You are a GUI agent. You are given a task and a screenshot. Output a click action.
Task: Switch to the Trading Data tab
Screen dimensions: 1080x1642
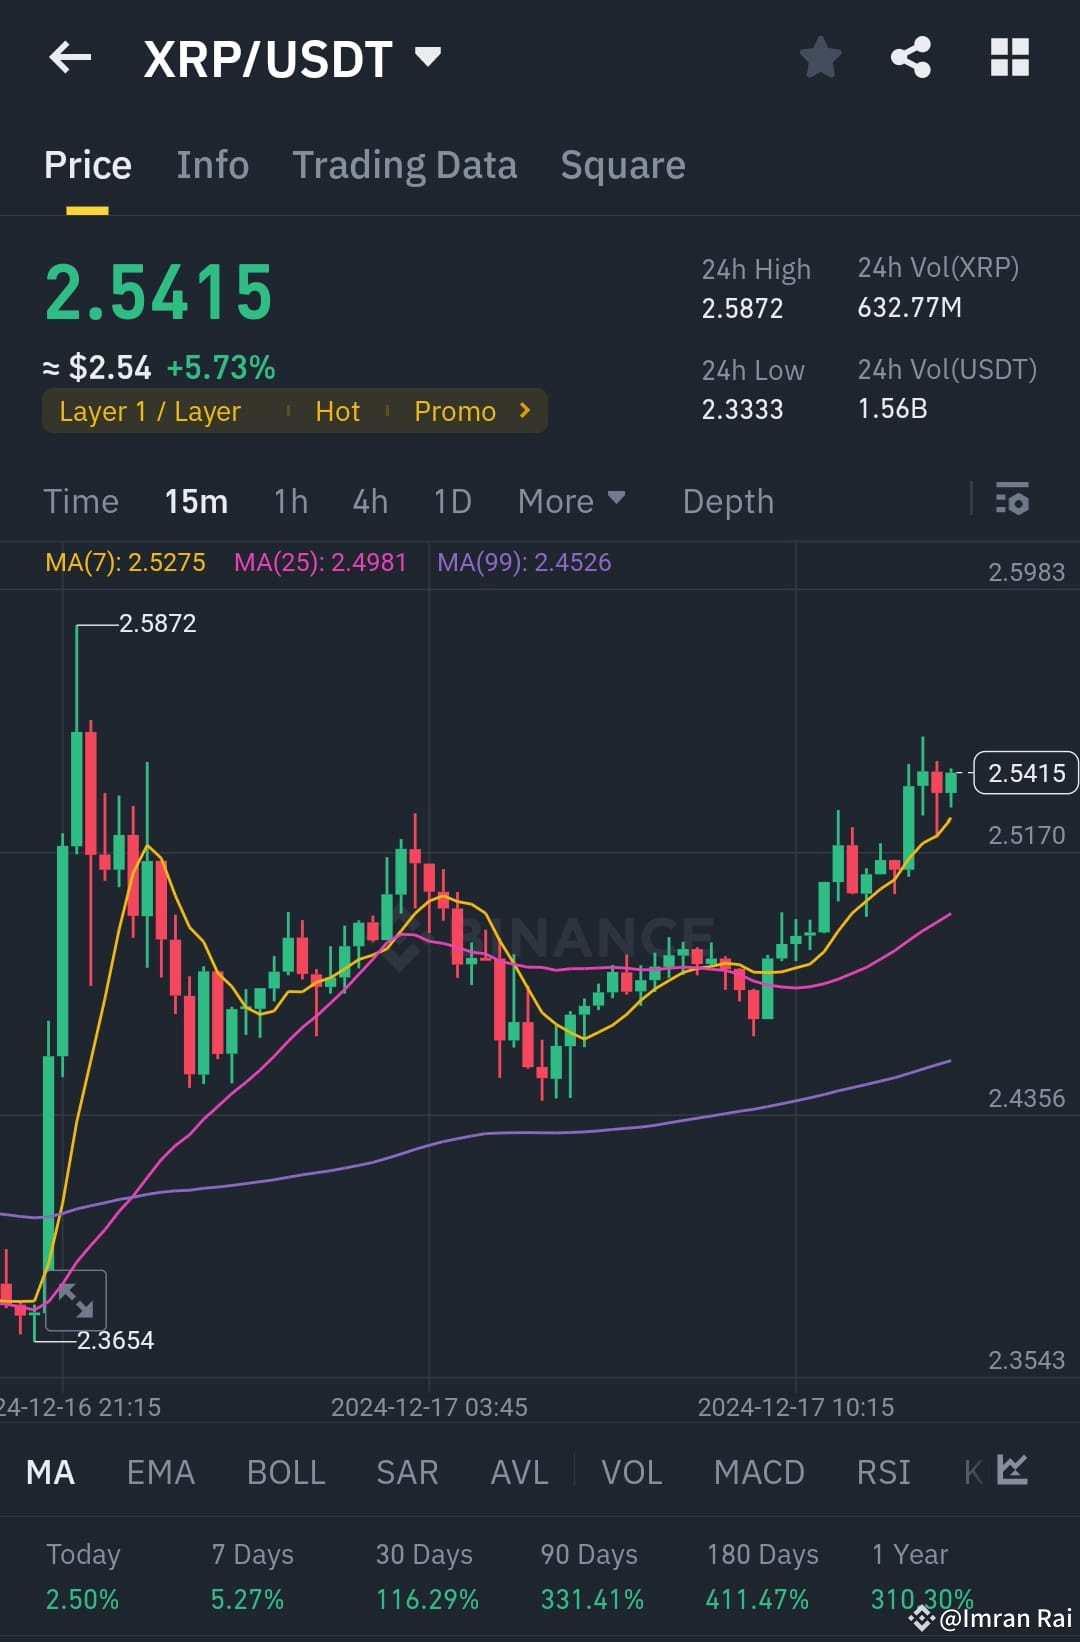tap(404, 164)
